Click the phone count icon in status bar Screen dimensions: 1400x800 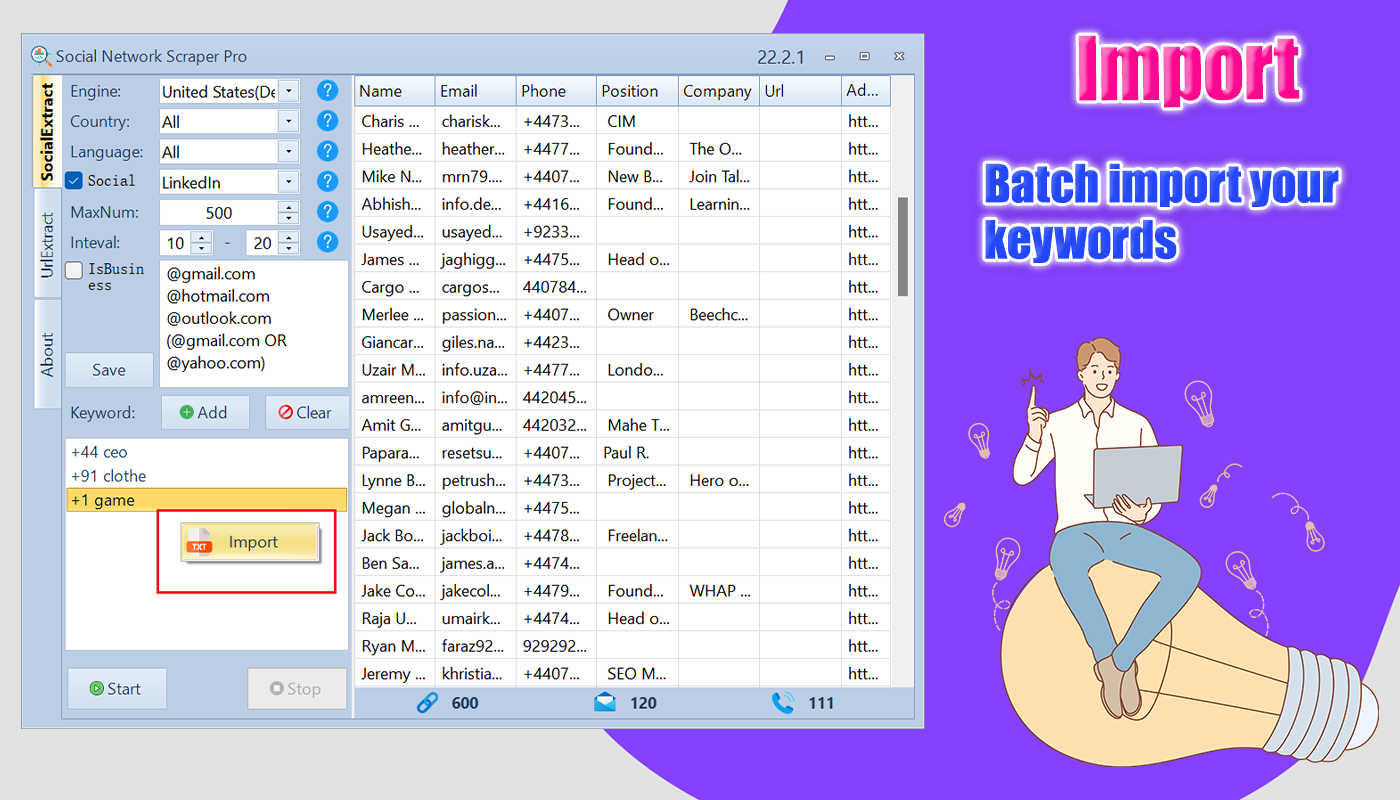coord(785,703)
